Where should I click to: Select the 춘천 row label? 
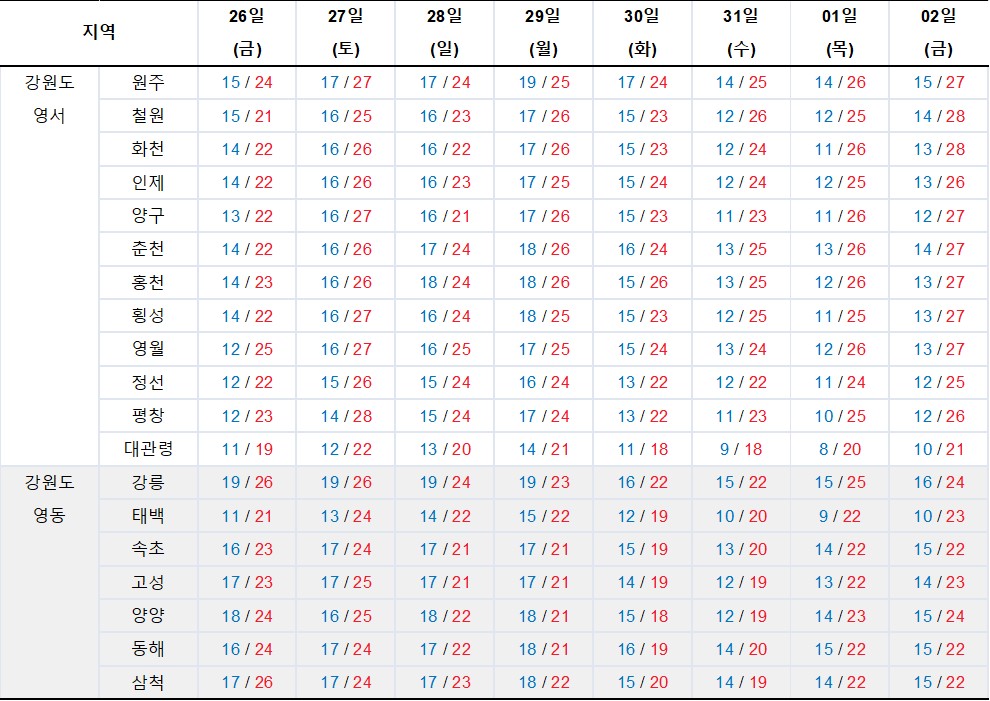pyautogui.click(x=148, y=249)
